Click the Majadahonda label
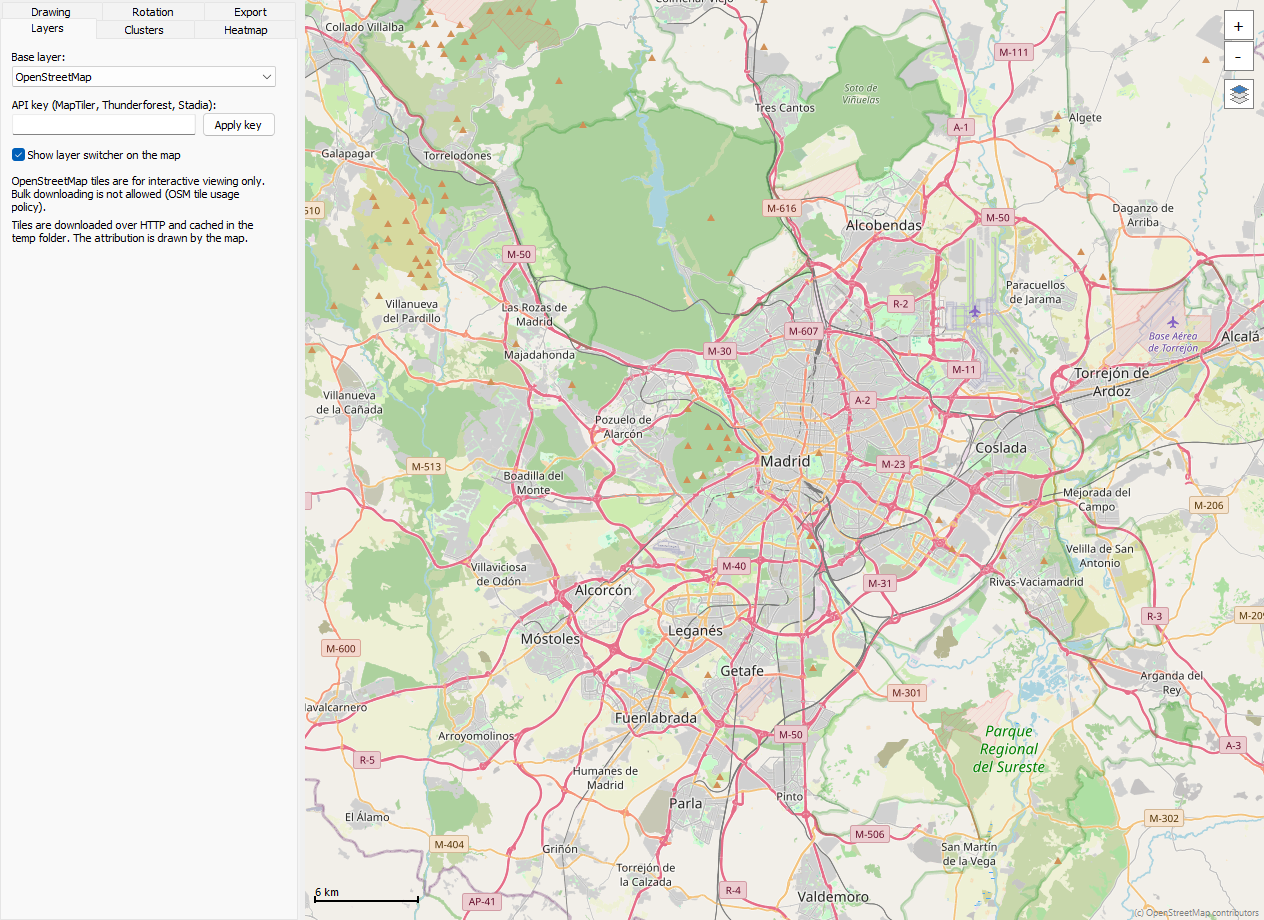Screen dimensions: 1264x920 540,355
